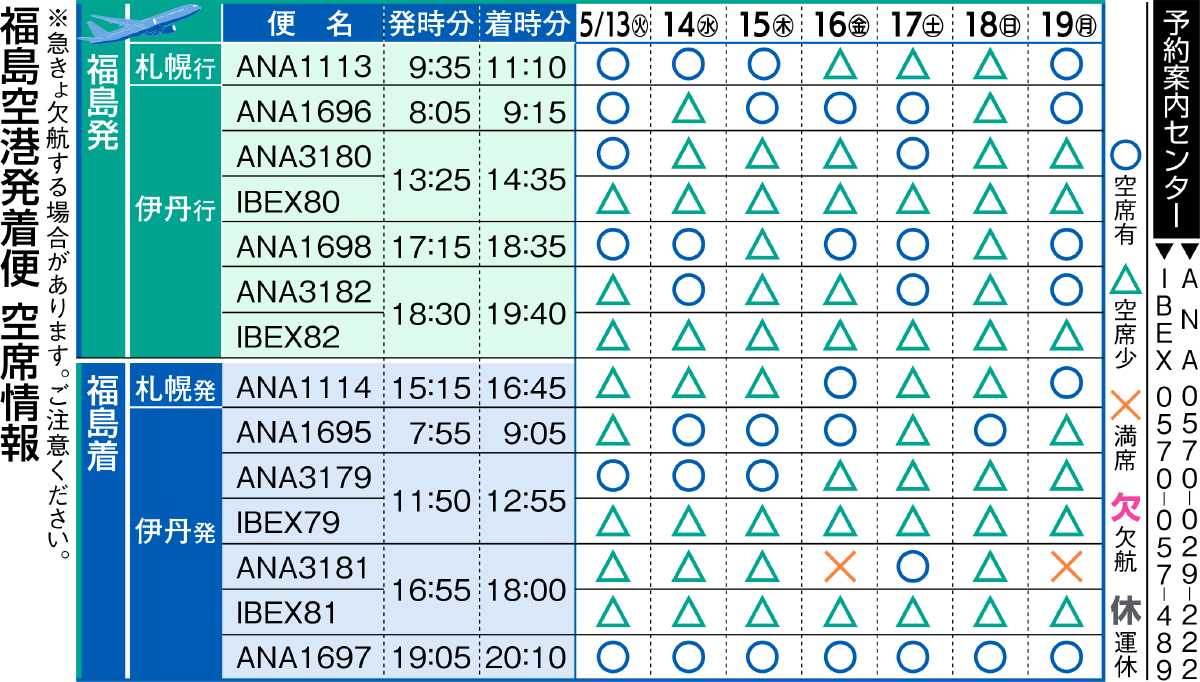Click the circle for ANA1114 on 16 (金)
The height and width of the screenshot is (682, 1200).
[841, 384]
